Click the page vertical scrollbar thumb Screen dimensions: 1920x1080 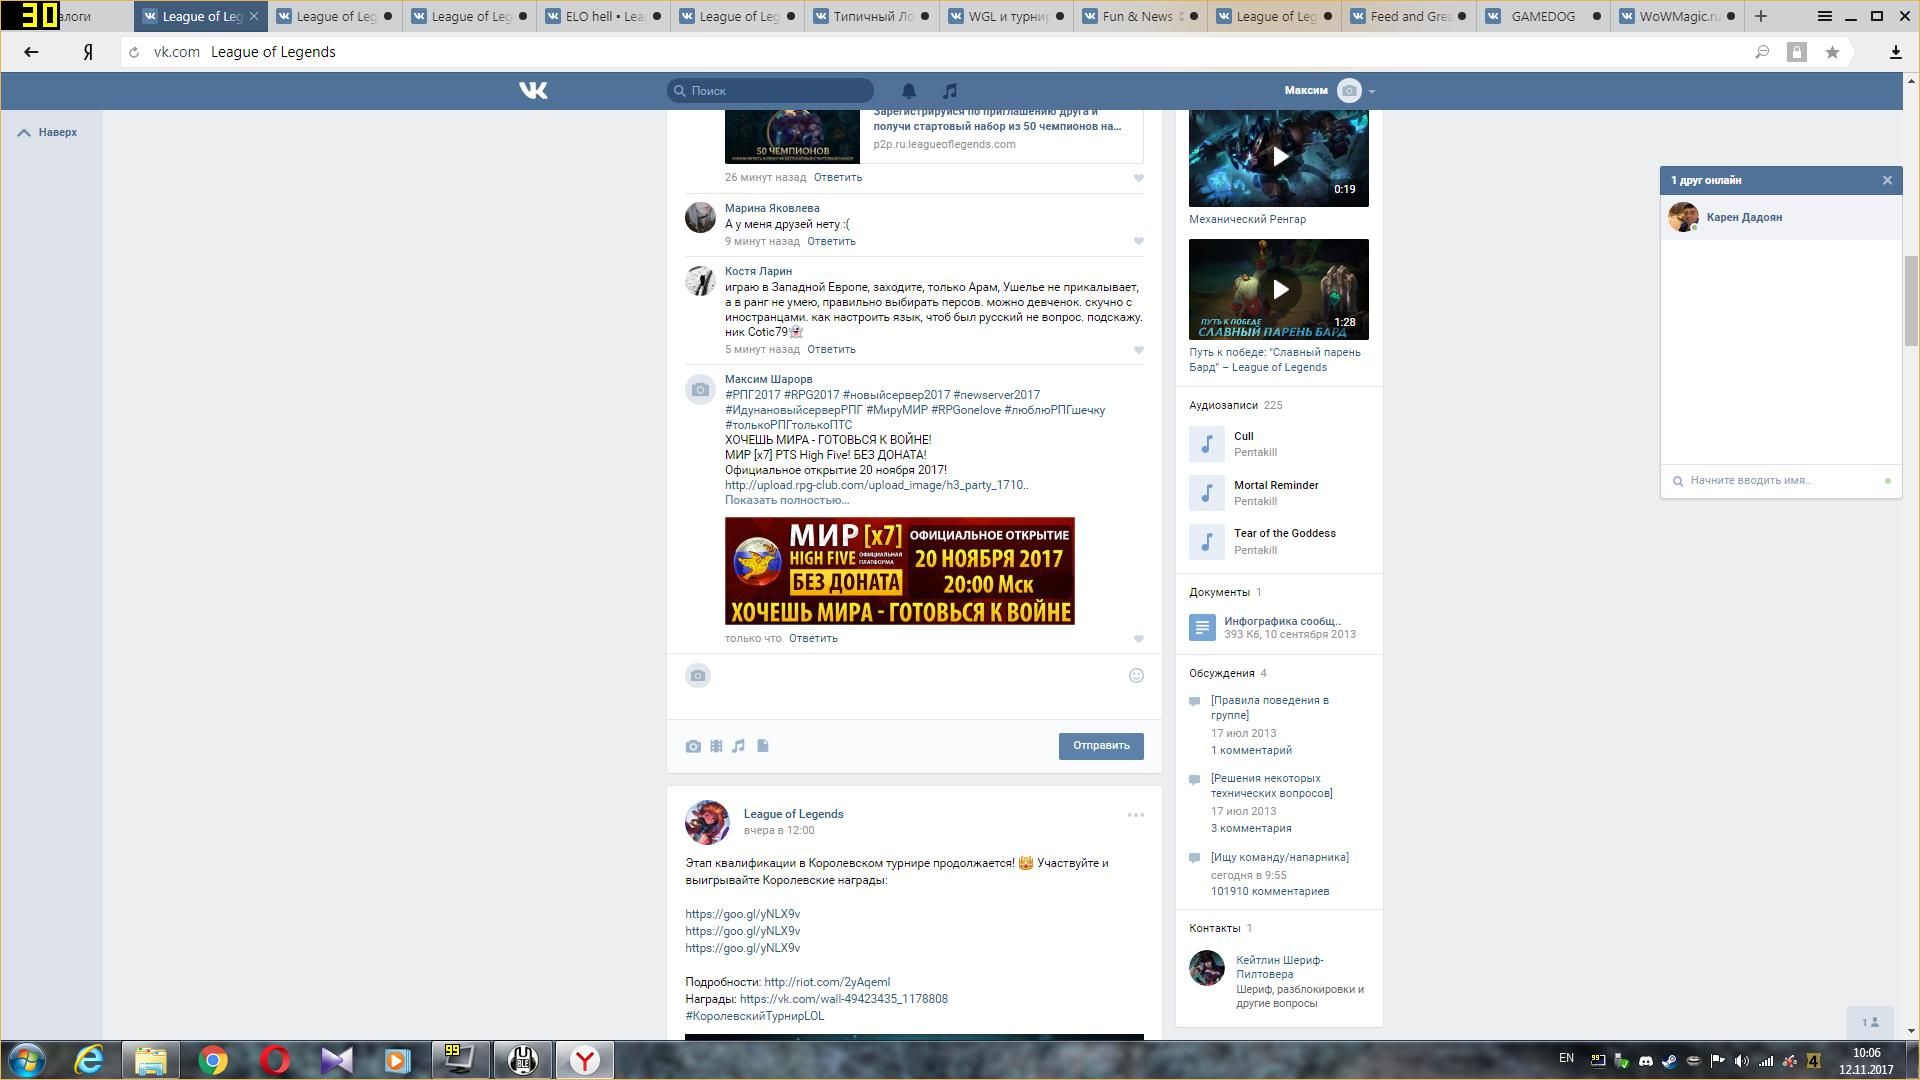click(1911, 301)
